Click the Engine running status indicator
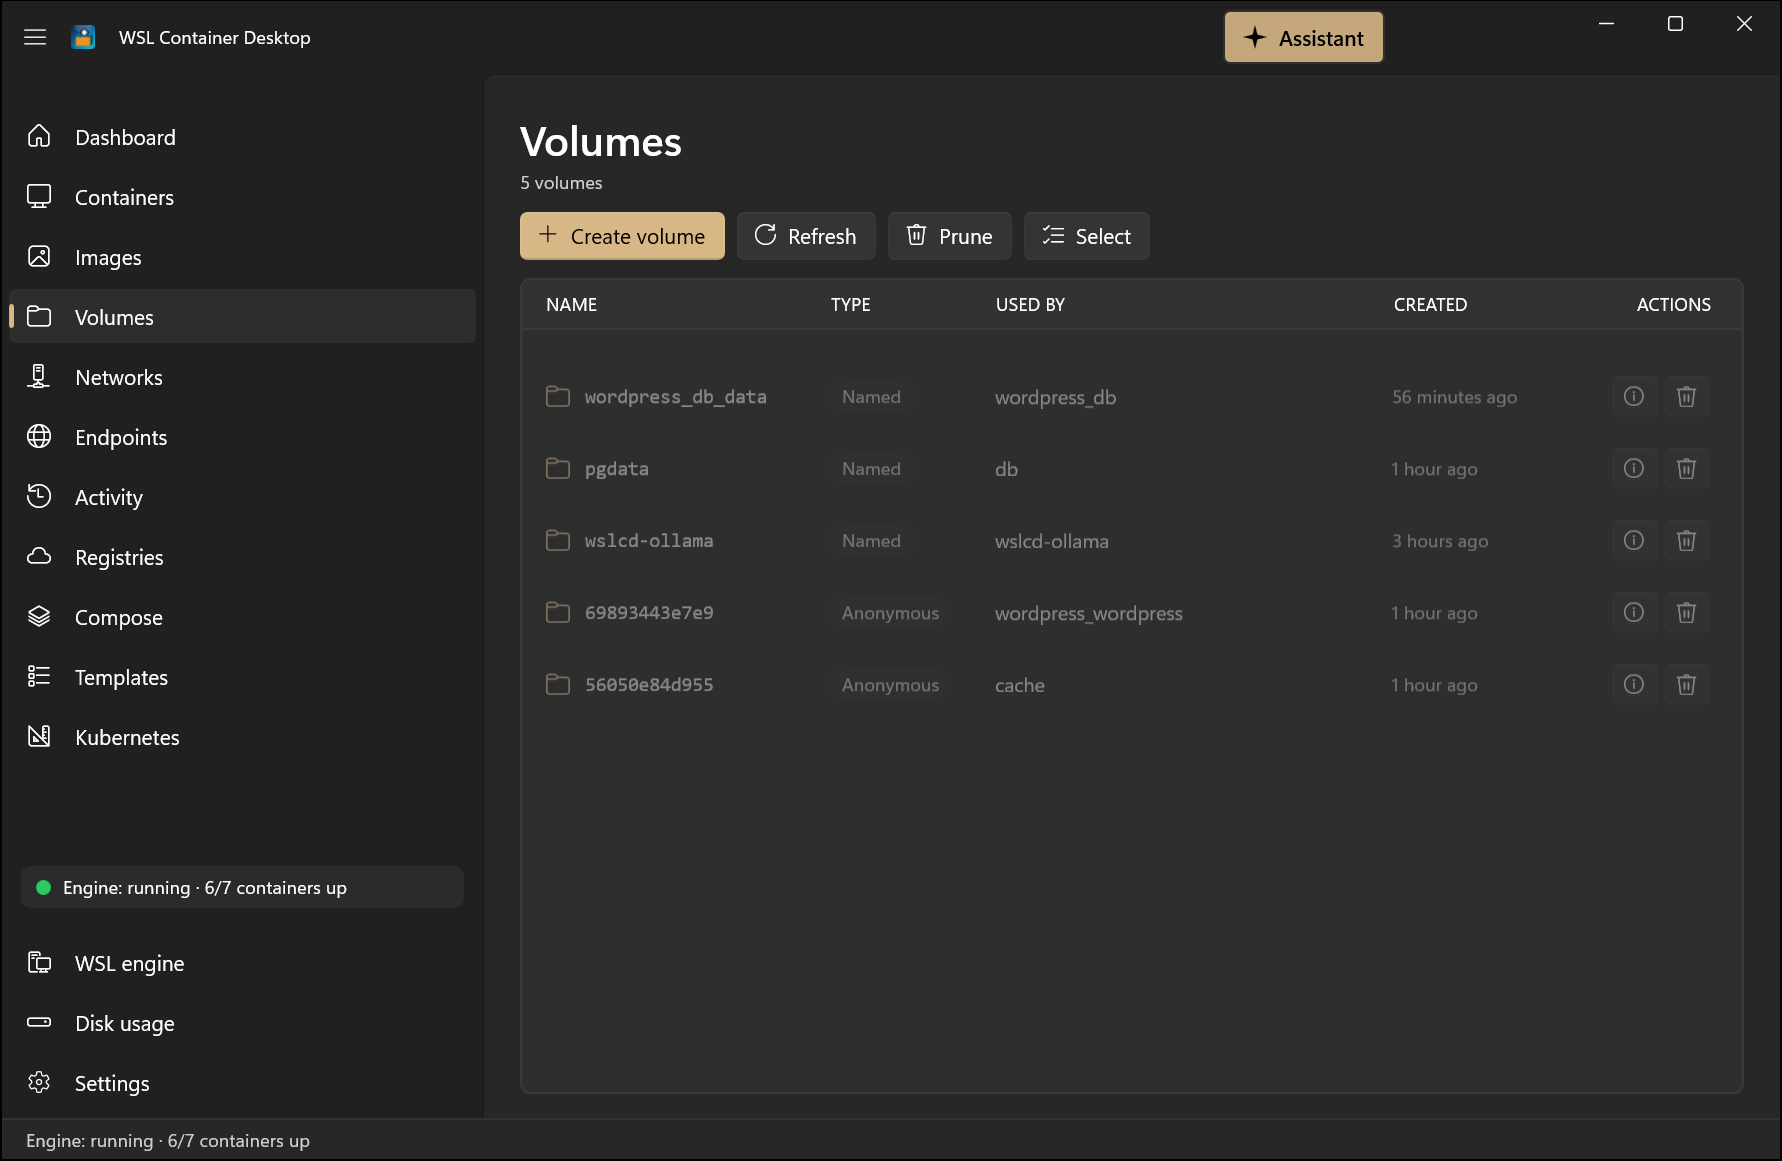The width and height of the screenshot is (1782, 1161). point(242,887)
